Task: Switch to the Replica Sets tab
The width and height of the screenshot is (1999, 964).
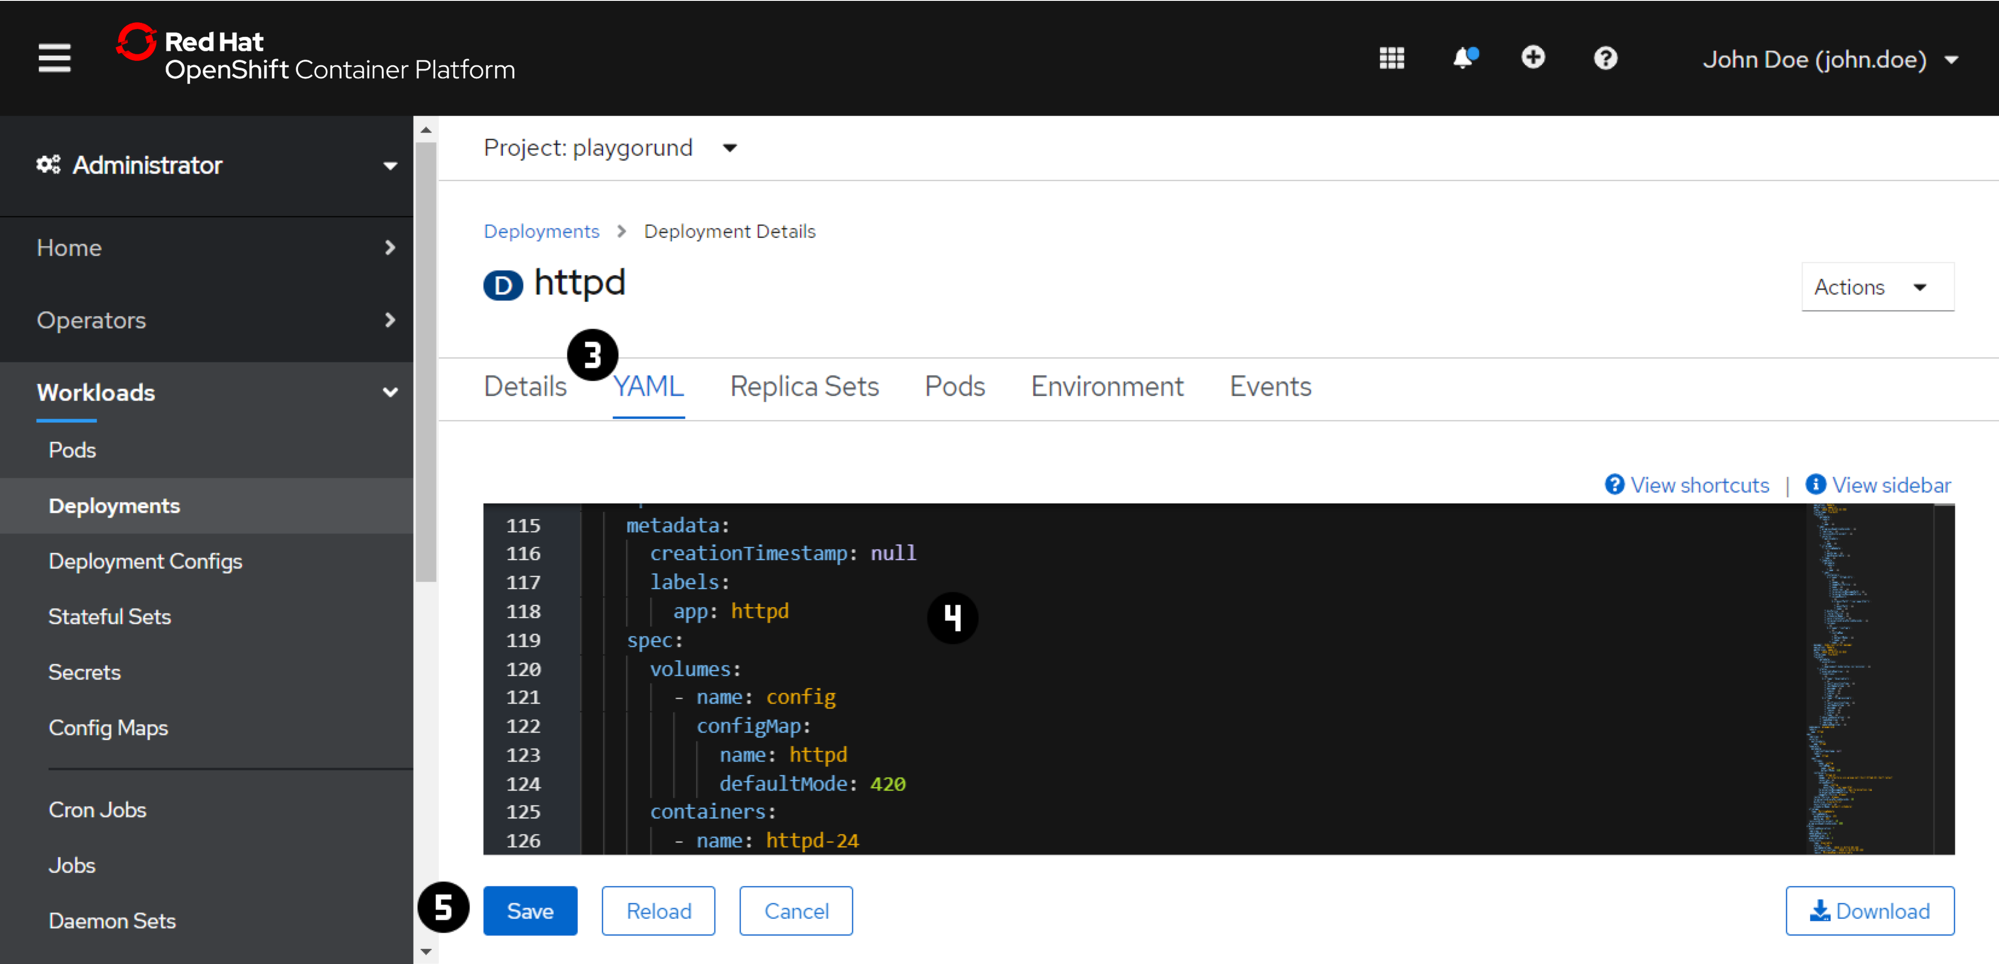Action: click(804, 387)
